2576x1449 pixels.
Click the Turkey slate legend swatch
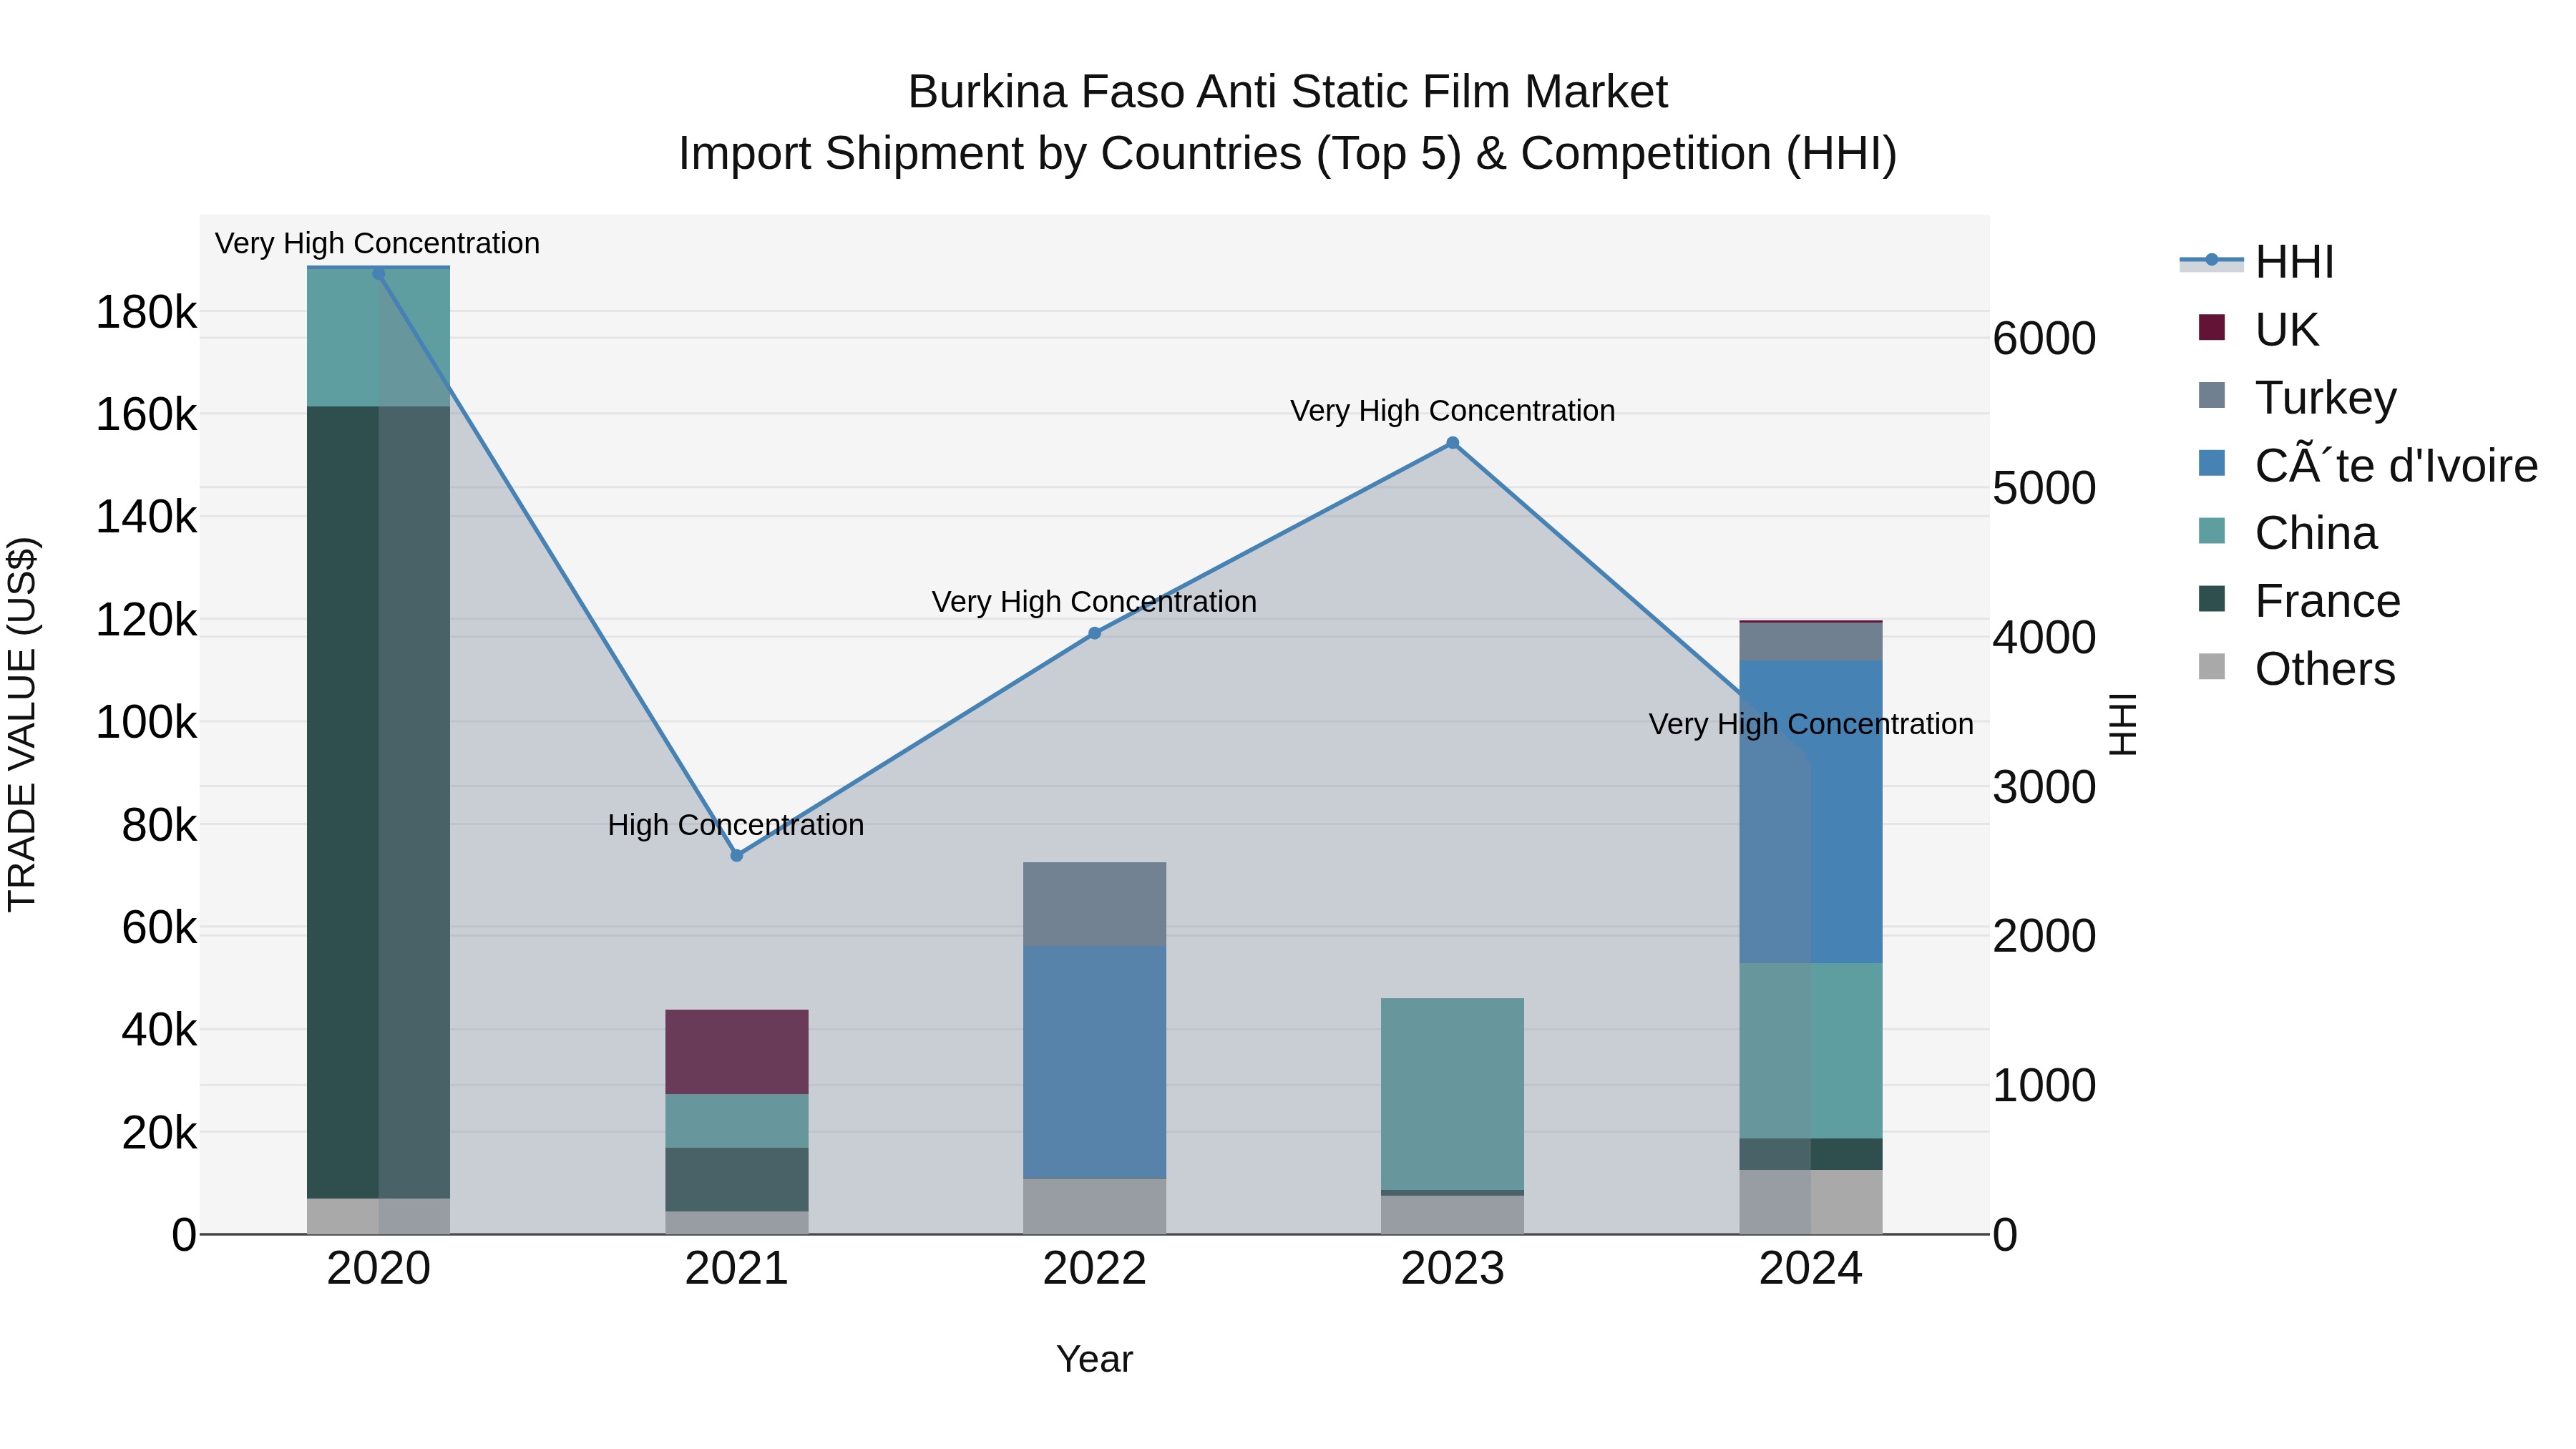2212,395
